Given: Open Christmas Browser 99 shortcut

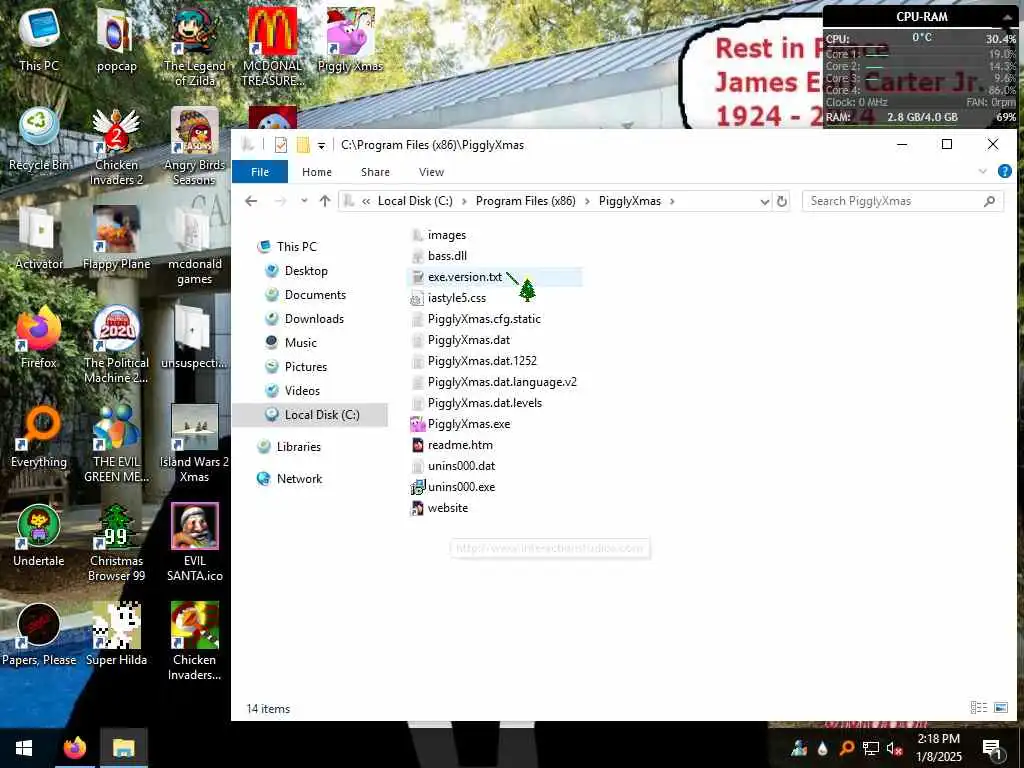Looking at the screenshot, I should click(x=116, y=543).
